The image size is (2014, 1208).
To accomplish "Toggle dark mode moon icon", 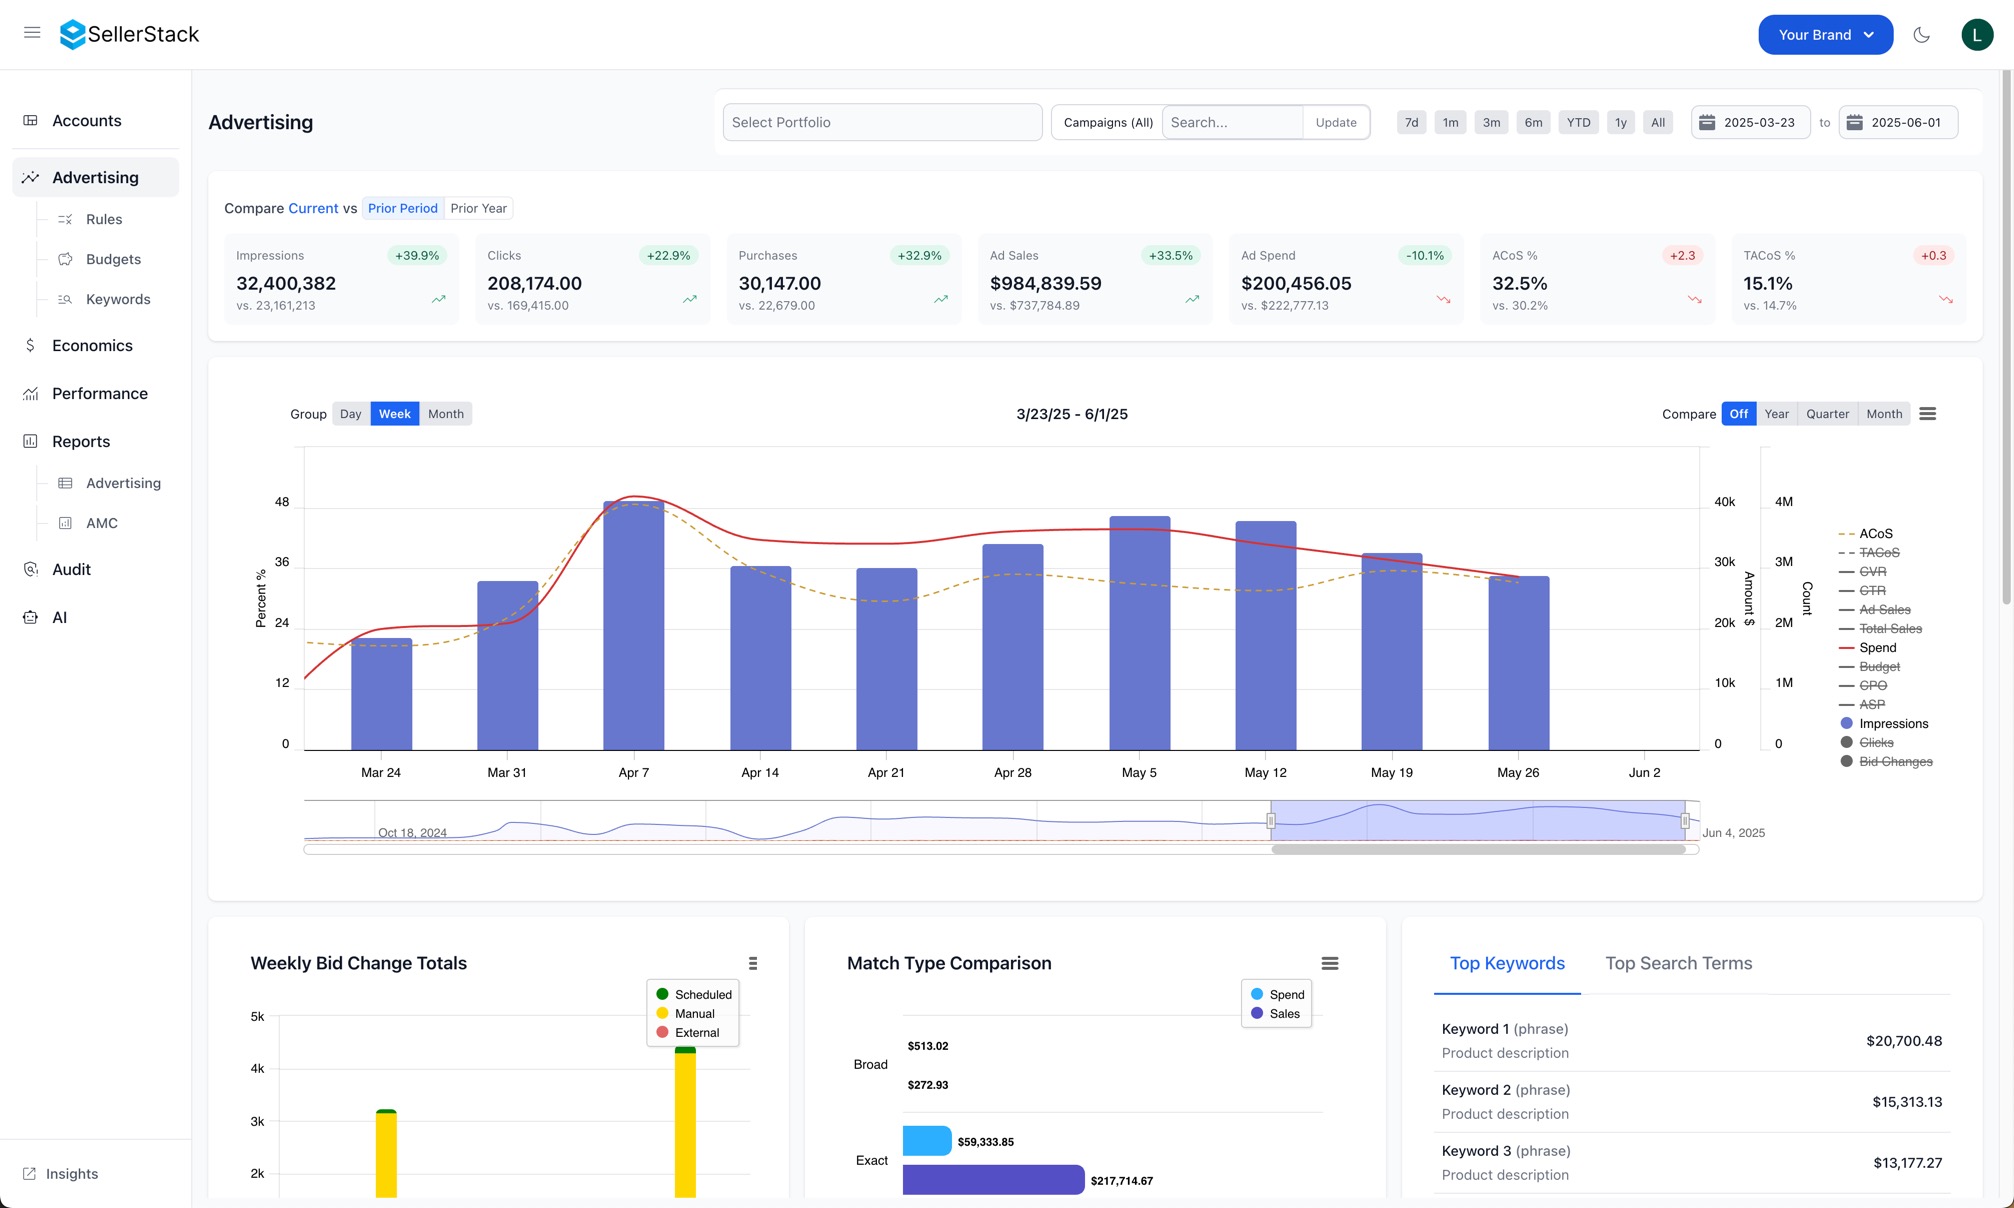I will click(1921, 35).
